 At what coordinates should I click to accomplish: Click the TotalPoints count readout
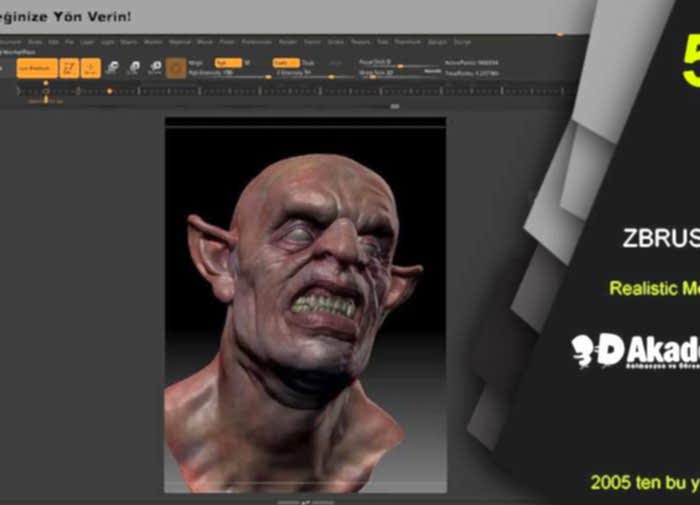472,73
